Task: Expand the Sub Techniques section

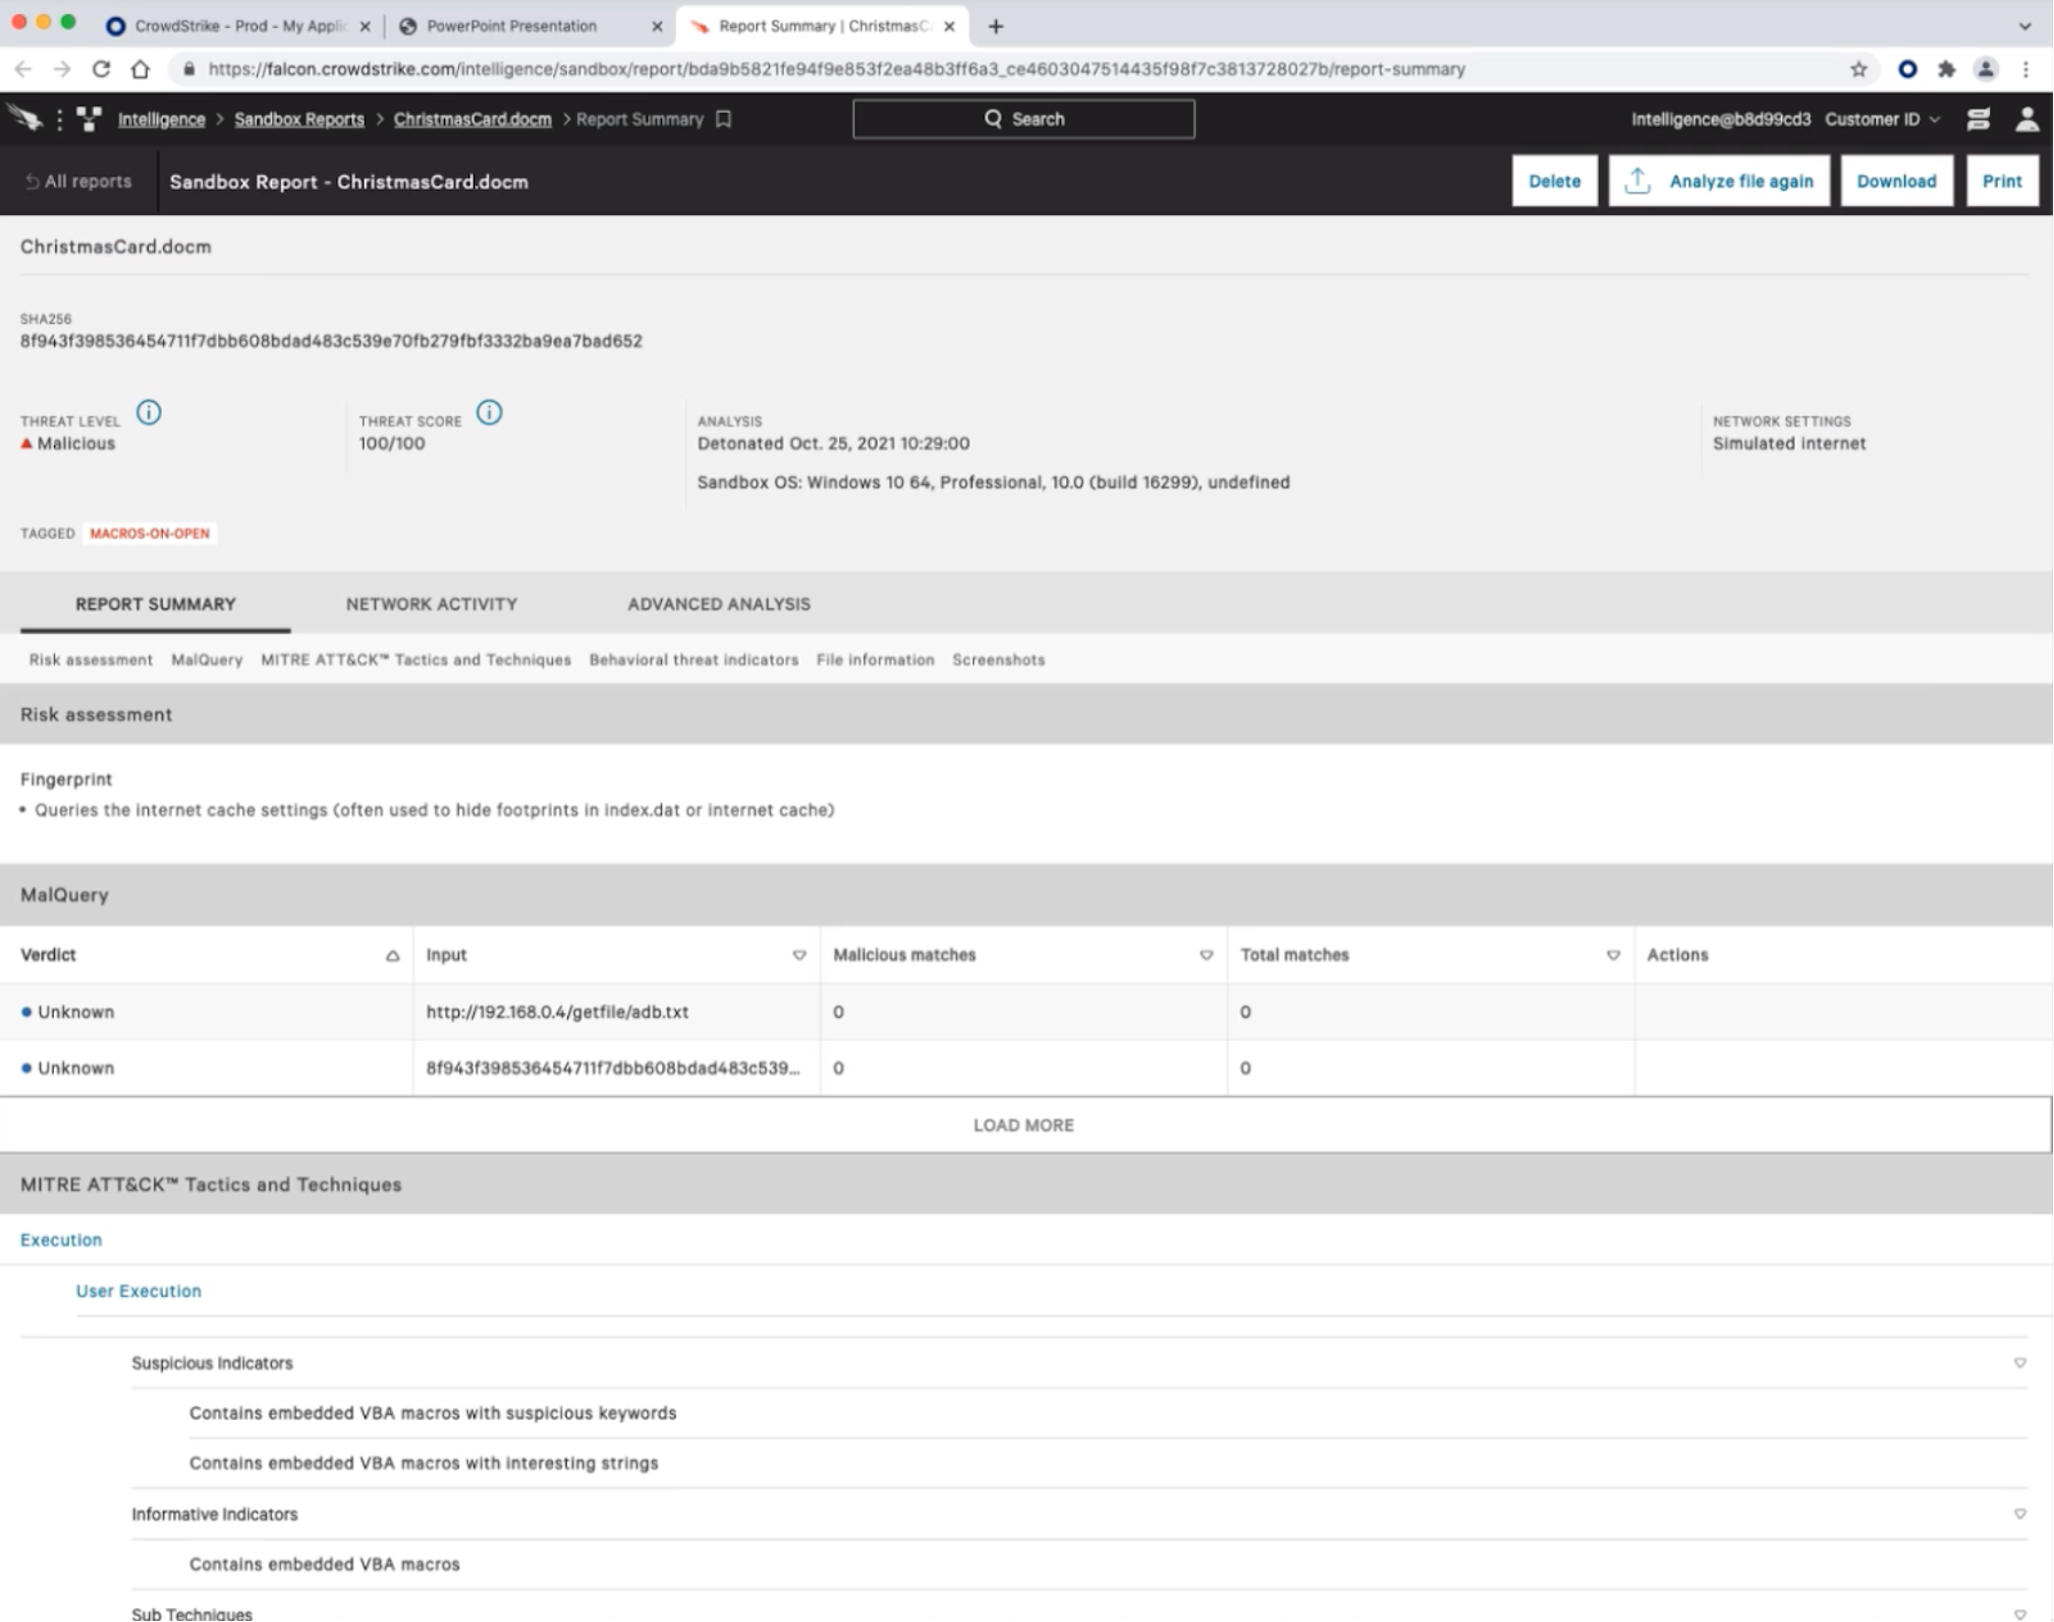Action: (2019, 1614)
